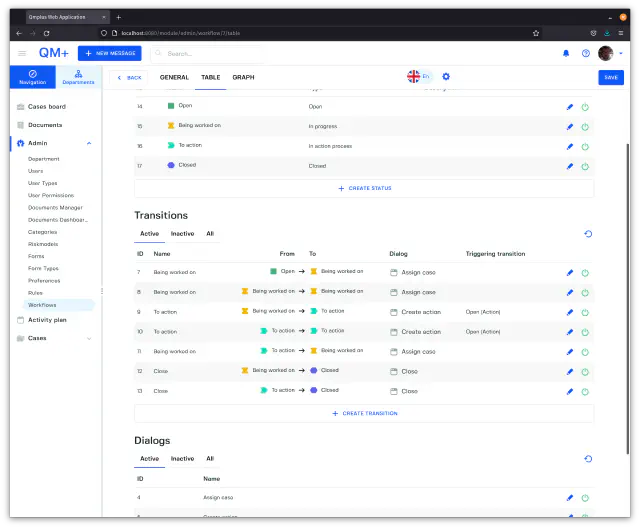Click CREATE STATUS
The image size is (640, 528).
pyautogui.click(x=364, y=189)
